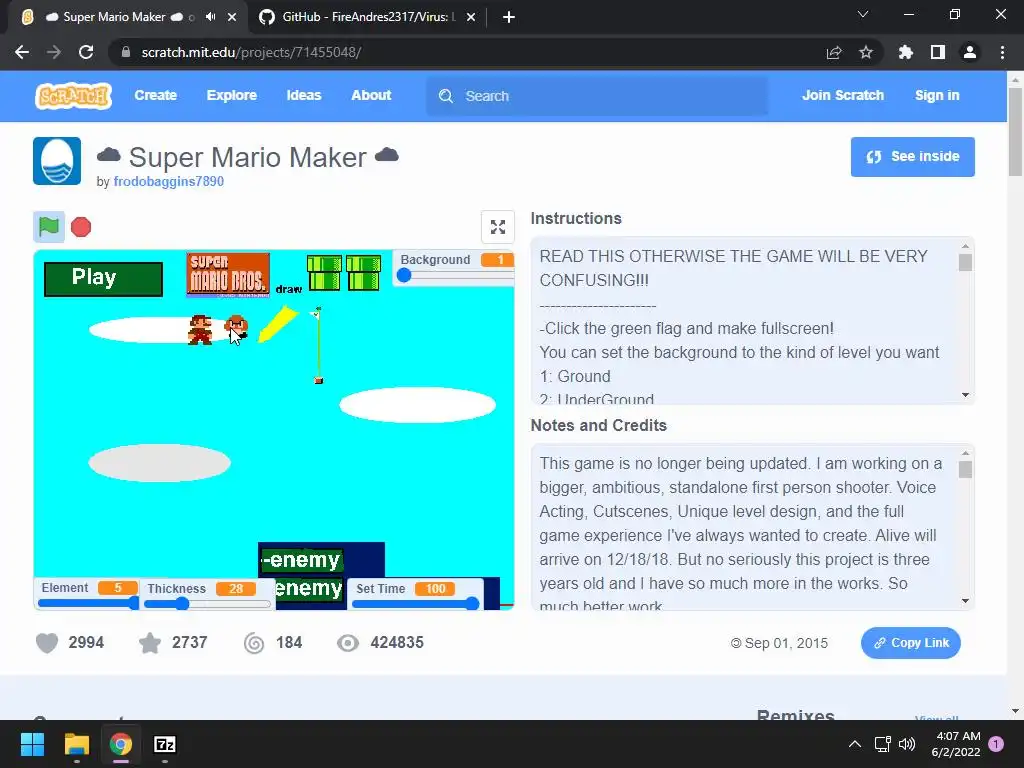Enter fullscreen mode for the stage

point(498,227)
